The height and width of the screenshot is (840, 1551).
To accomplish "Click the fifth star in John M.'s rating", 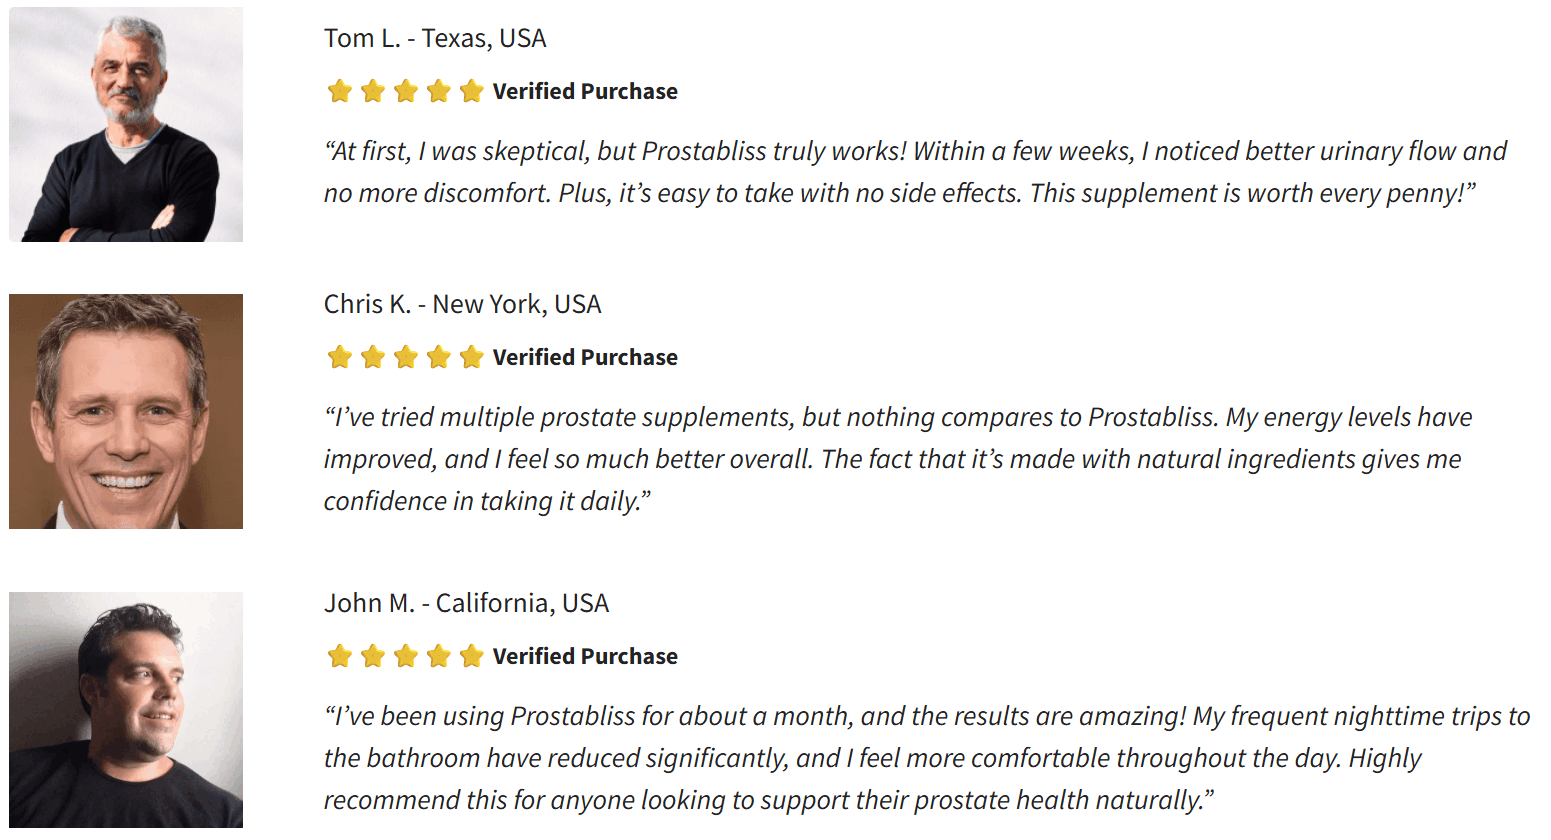I will tap(472, 656).
